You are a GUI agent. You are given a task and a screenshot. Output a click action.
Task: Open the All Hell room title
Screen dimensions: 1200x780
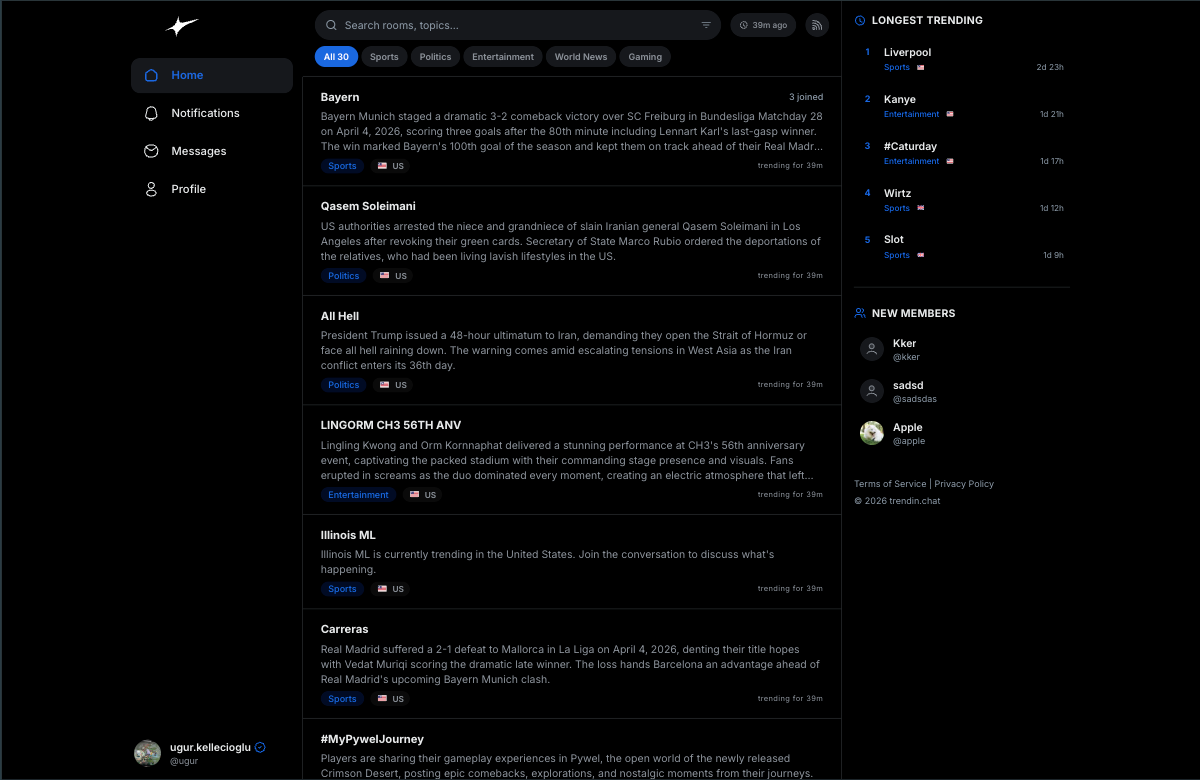coord(340,316)
